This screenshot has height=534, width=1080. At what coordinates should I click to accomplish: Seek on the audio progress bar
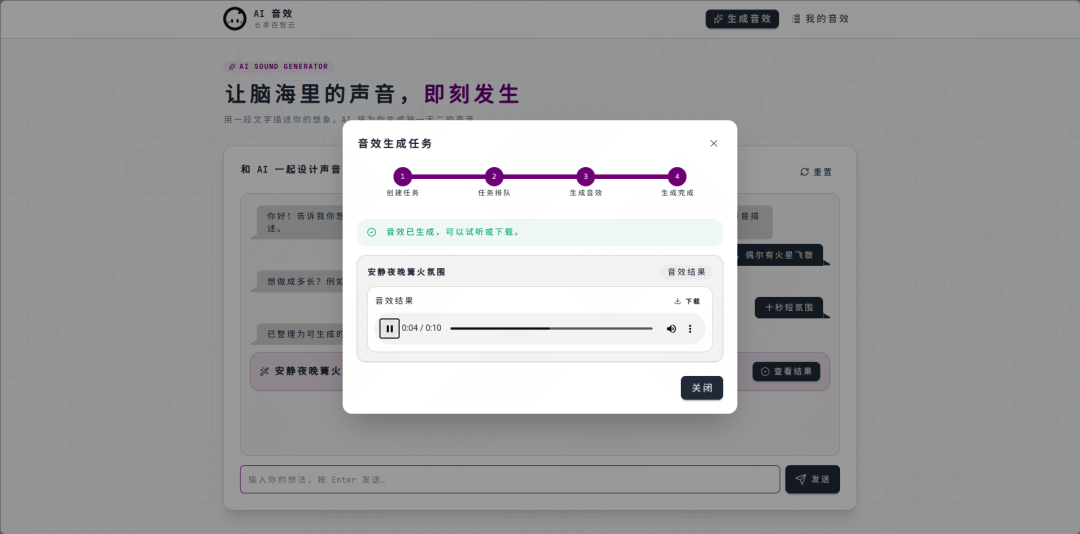click(551, 329)
